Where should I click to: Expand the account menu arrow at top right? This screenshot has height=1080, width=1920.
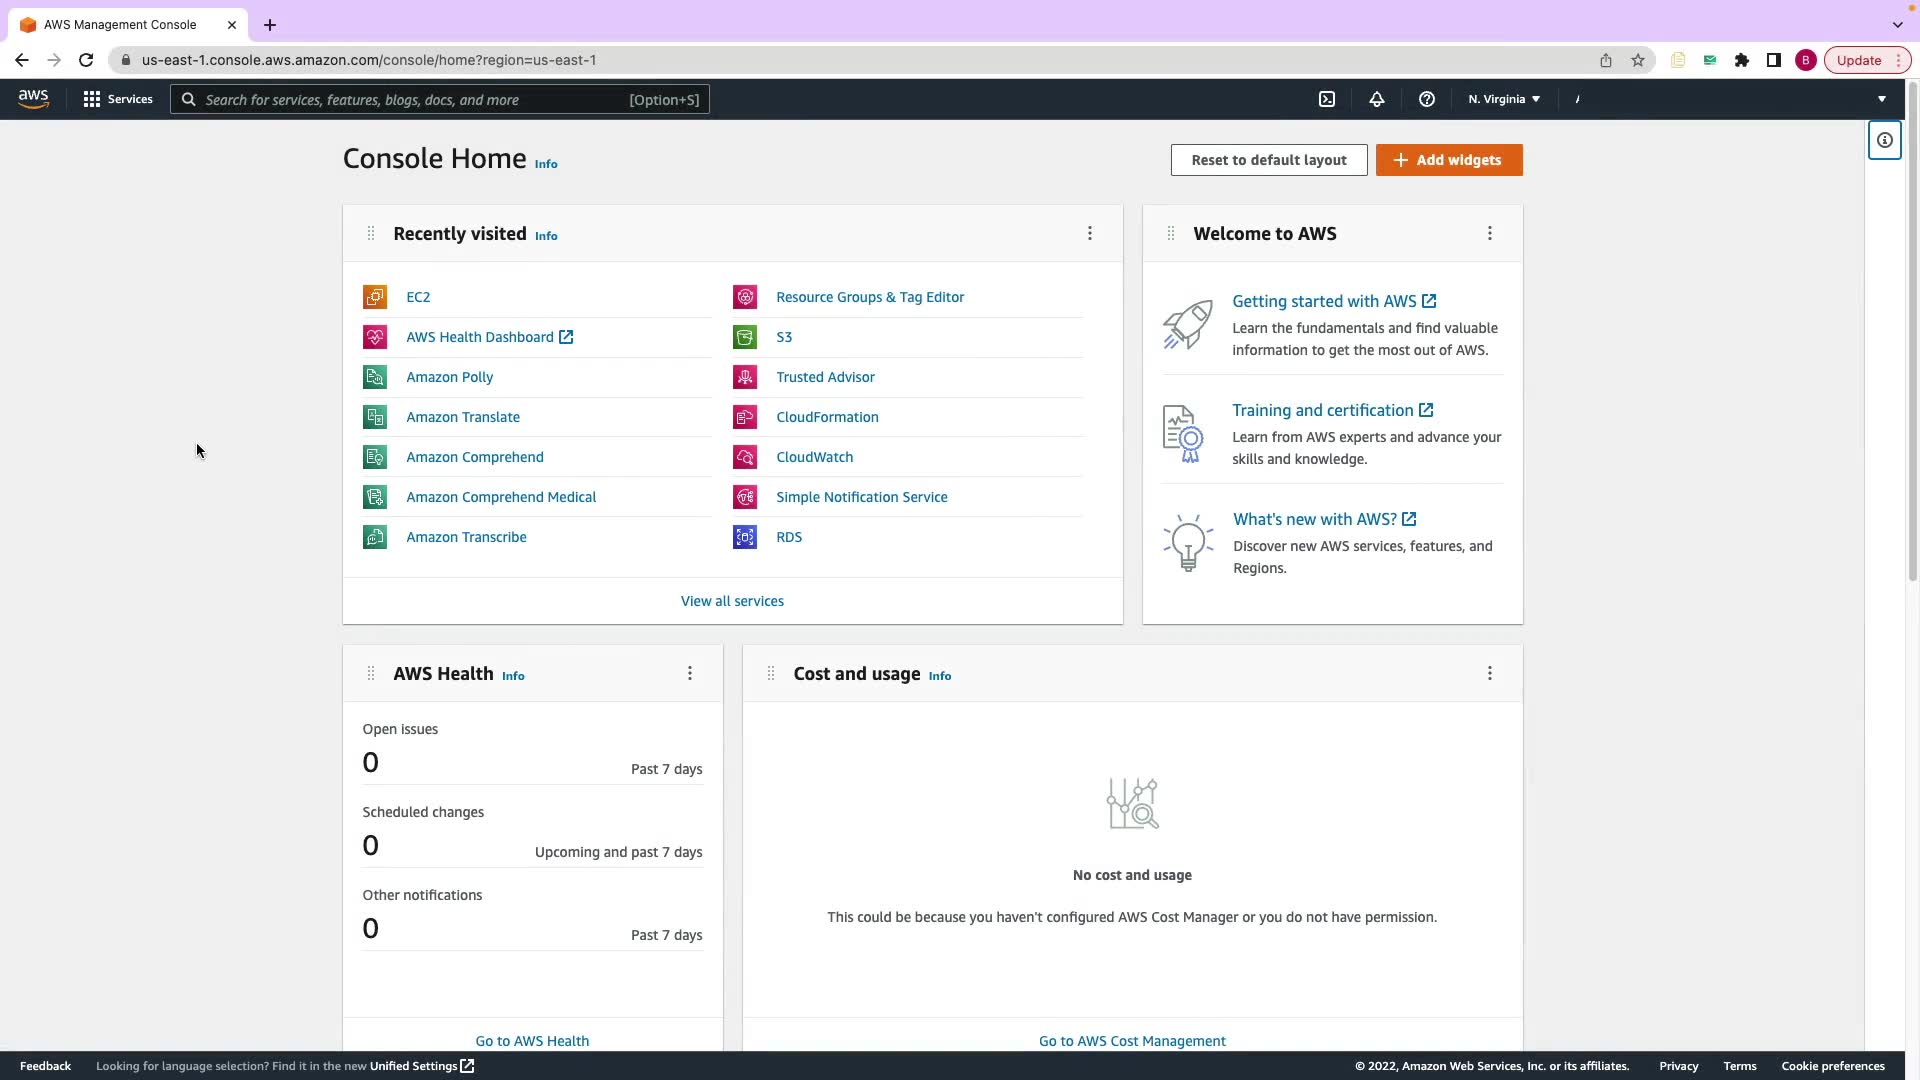click(1881, 99)
